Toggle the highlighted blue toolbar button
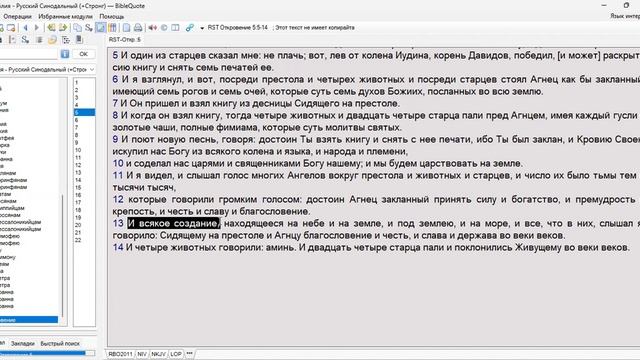 (x=100, y=28)
